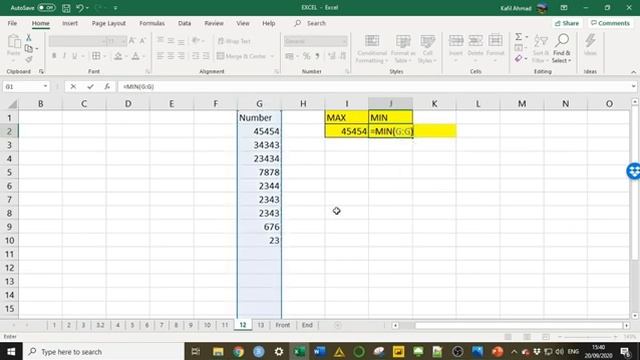Click the Cell Styles icon
The image size is (640, 360).
tap(428, 41)
